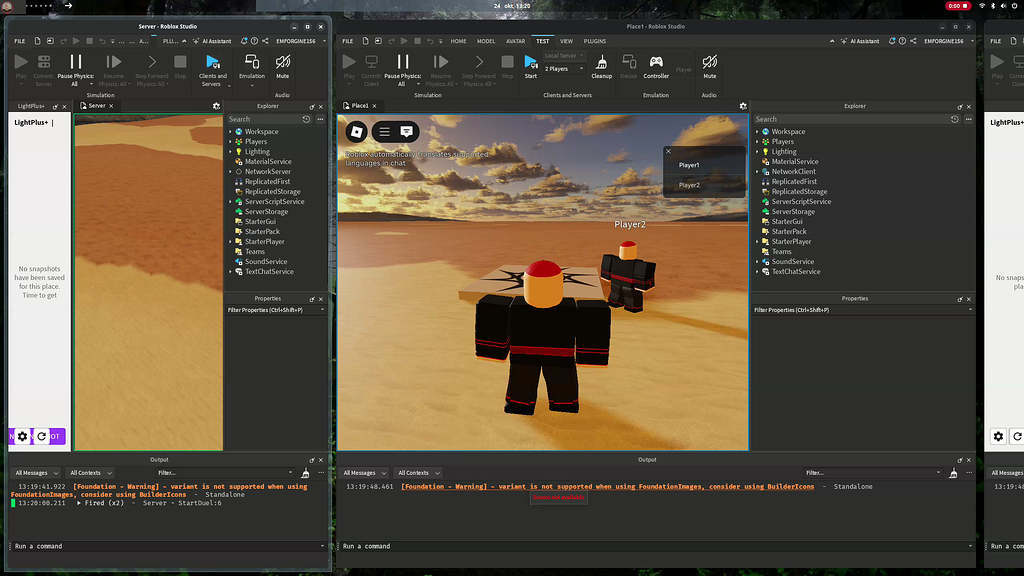Open the chat icon in game viewport
Screen dimensions: 1024x576
[x=405, y=131]
